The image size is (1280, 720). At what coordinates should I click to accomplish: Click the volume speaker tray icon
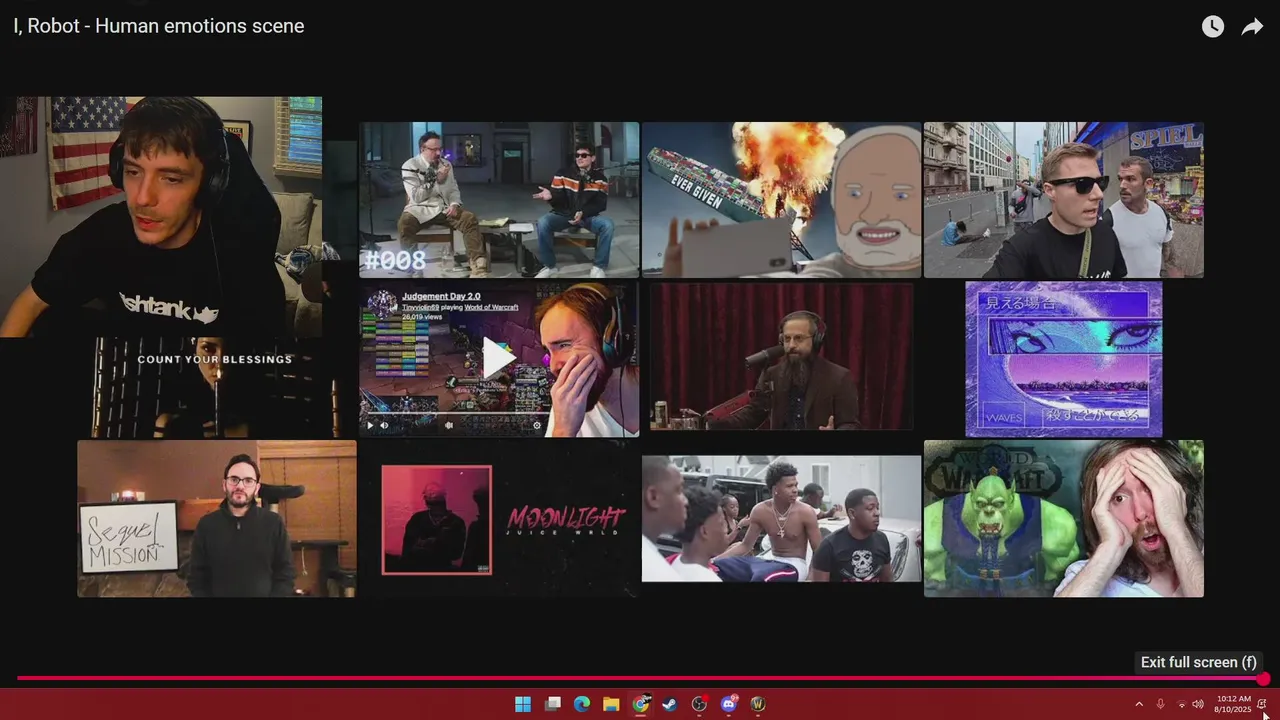[1198, 704]
